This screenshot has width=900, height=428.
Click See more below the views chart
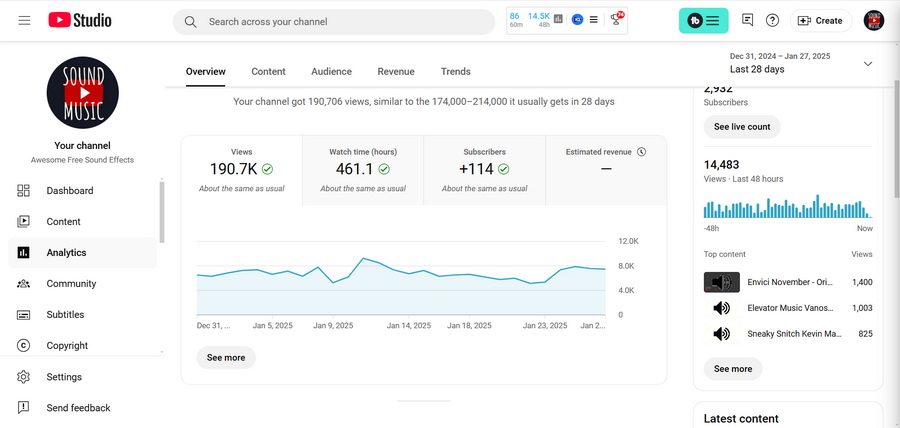[226, 357]
